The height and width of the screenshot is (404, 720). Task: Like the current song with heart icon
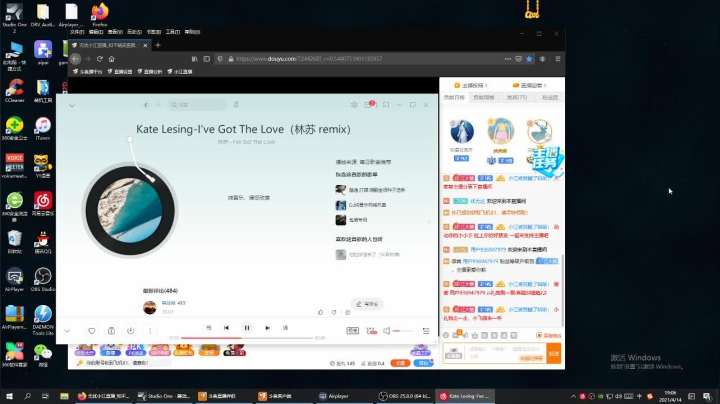pos(91,331)
